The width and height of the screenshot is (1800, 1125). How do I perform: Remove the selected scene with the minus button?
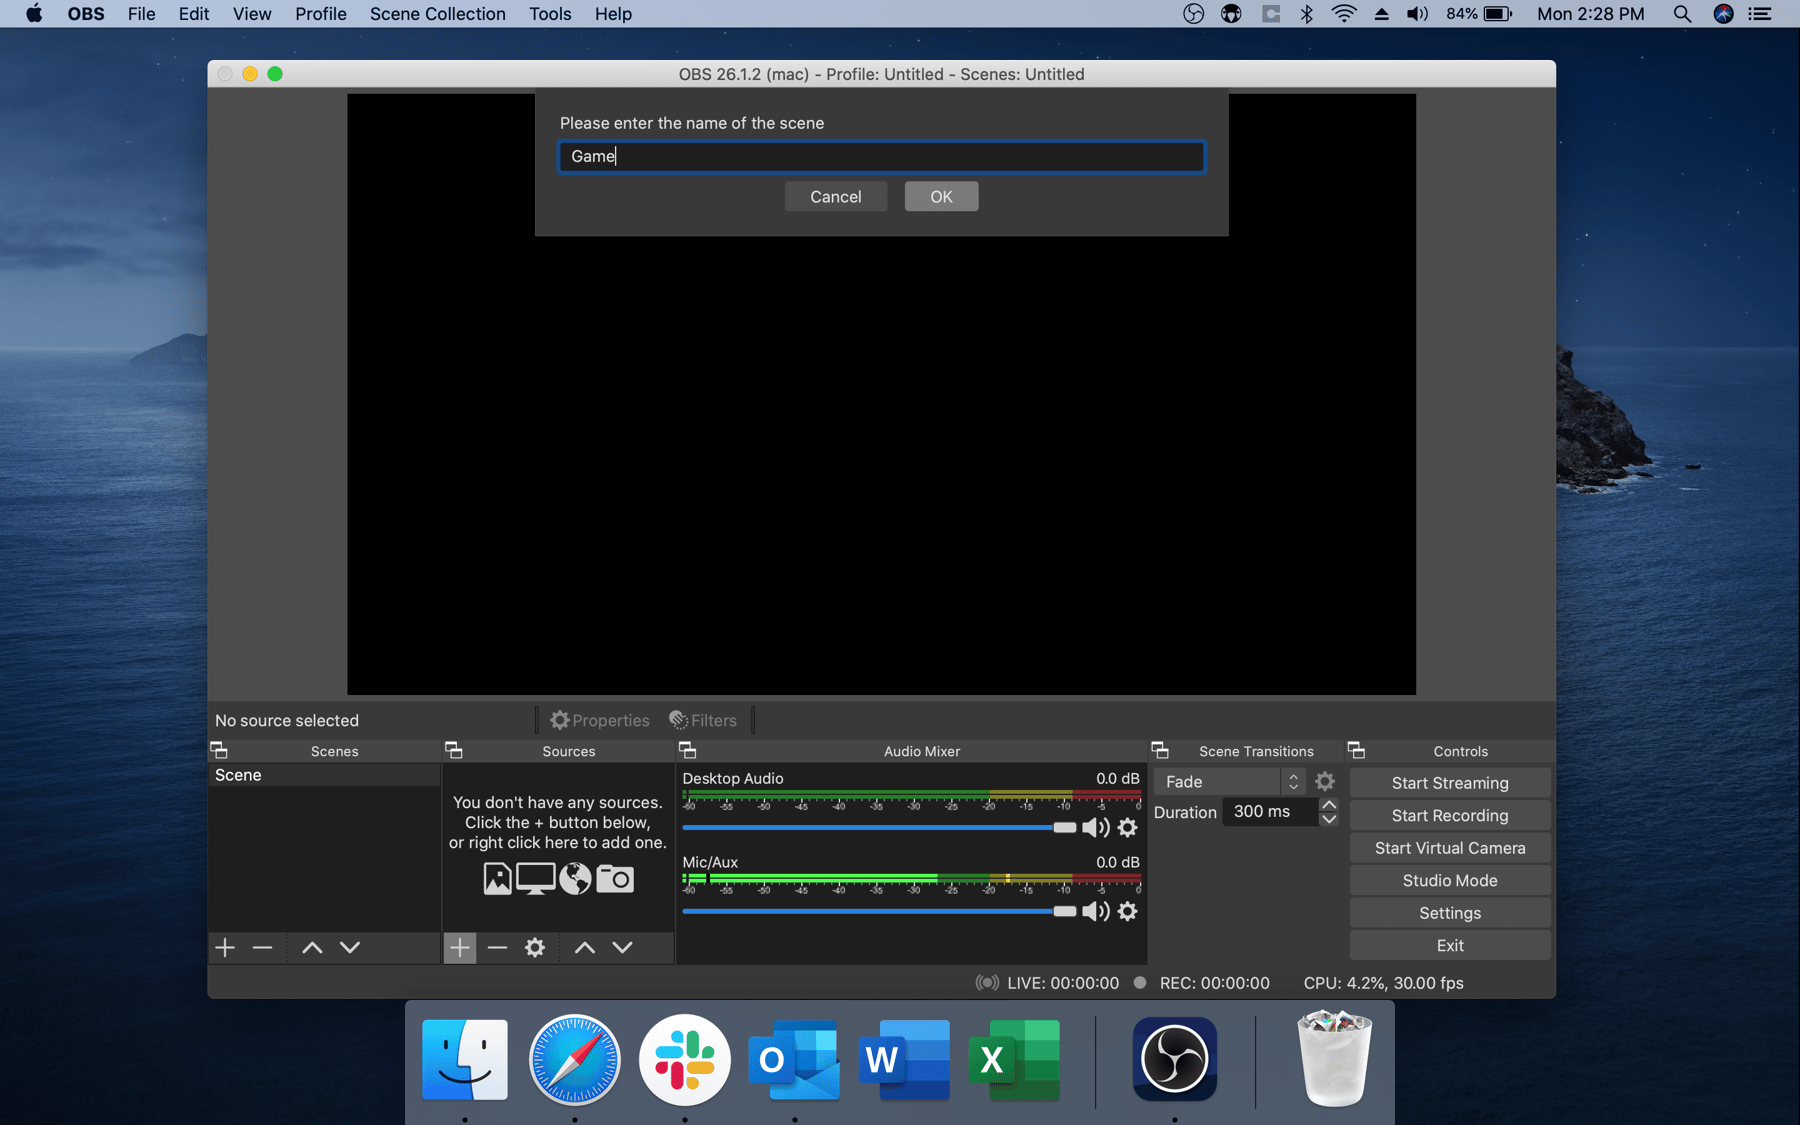(262, 947)
